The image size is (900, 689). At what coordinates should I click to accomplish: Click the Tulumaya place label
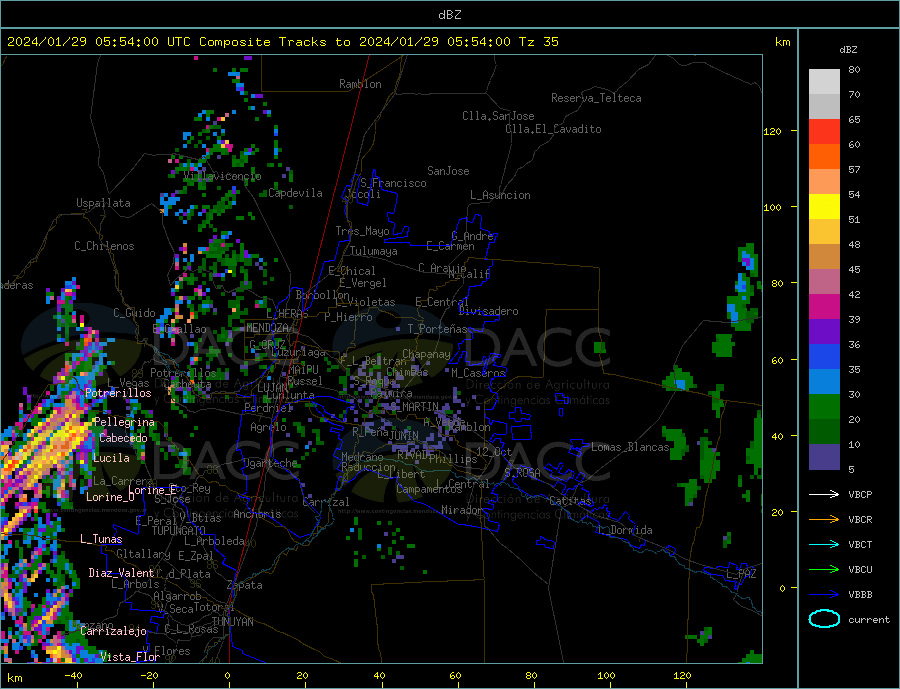click(373, 251)
